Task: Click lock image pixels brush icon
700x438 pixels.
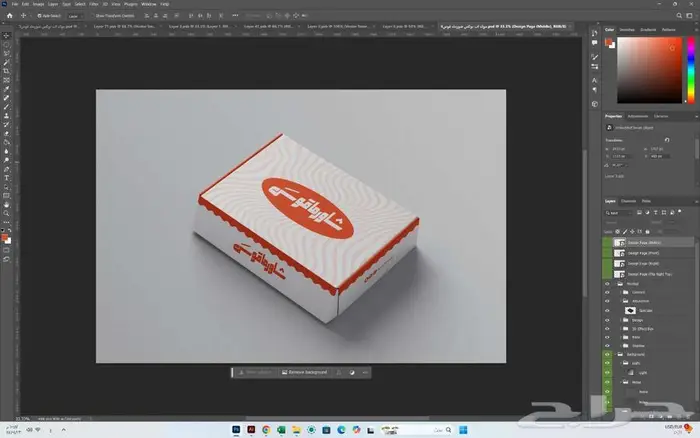Action: pyautogui.click(x=625, y=232)
